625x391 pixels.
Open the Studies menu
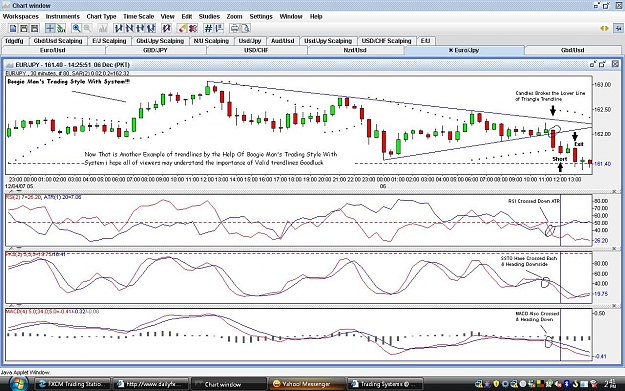point(209,16)
